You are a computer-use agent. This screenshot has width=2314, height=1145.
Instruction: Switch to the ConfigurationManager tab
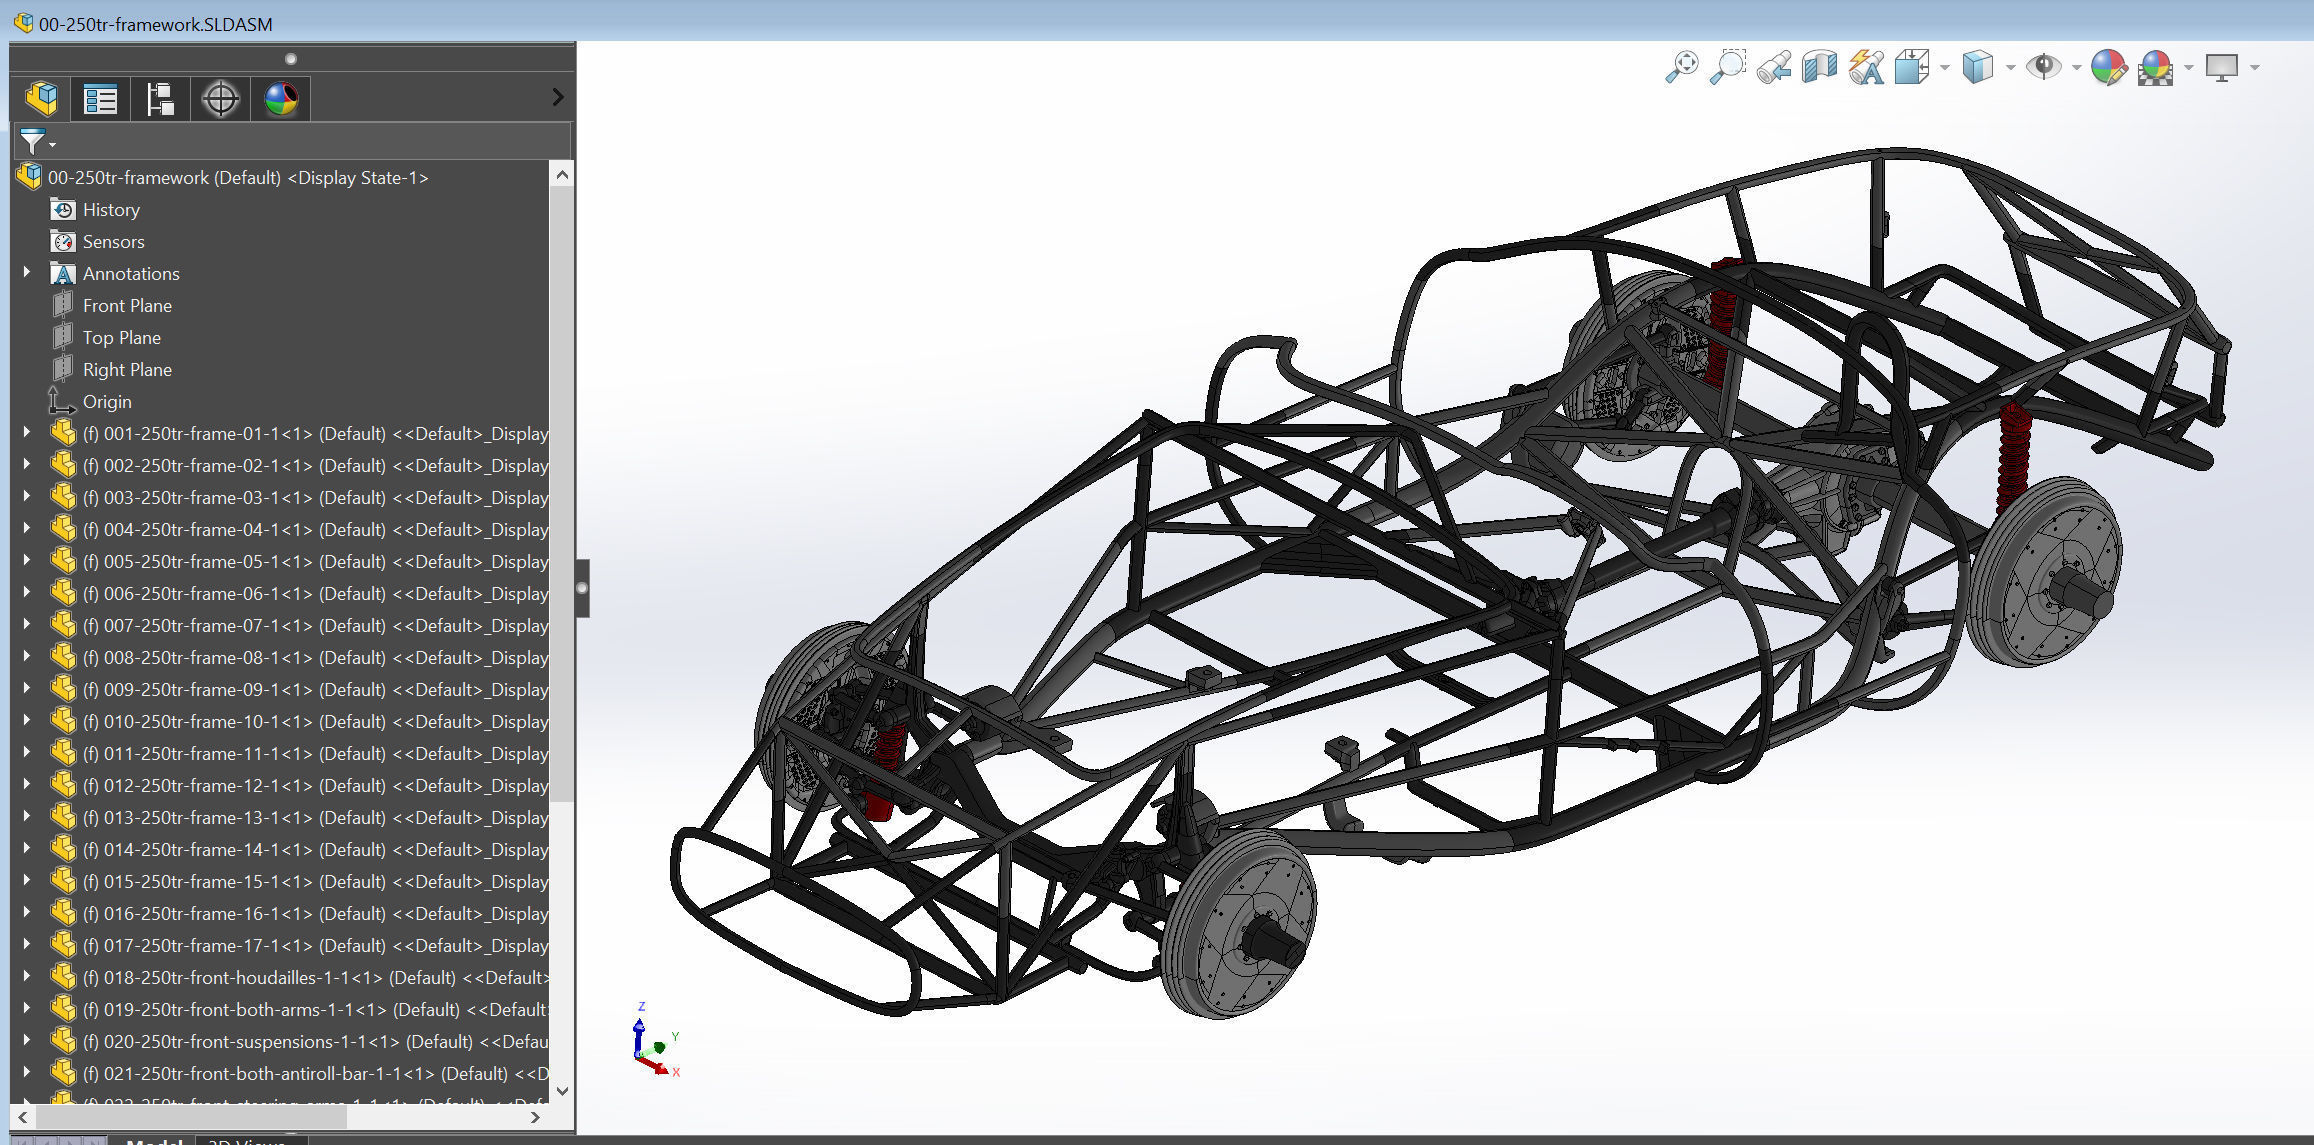(160, 98)
